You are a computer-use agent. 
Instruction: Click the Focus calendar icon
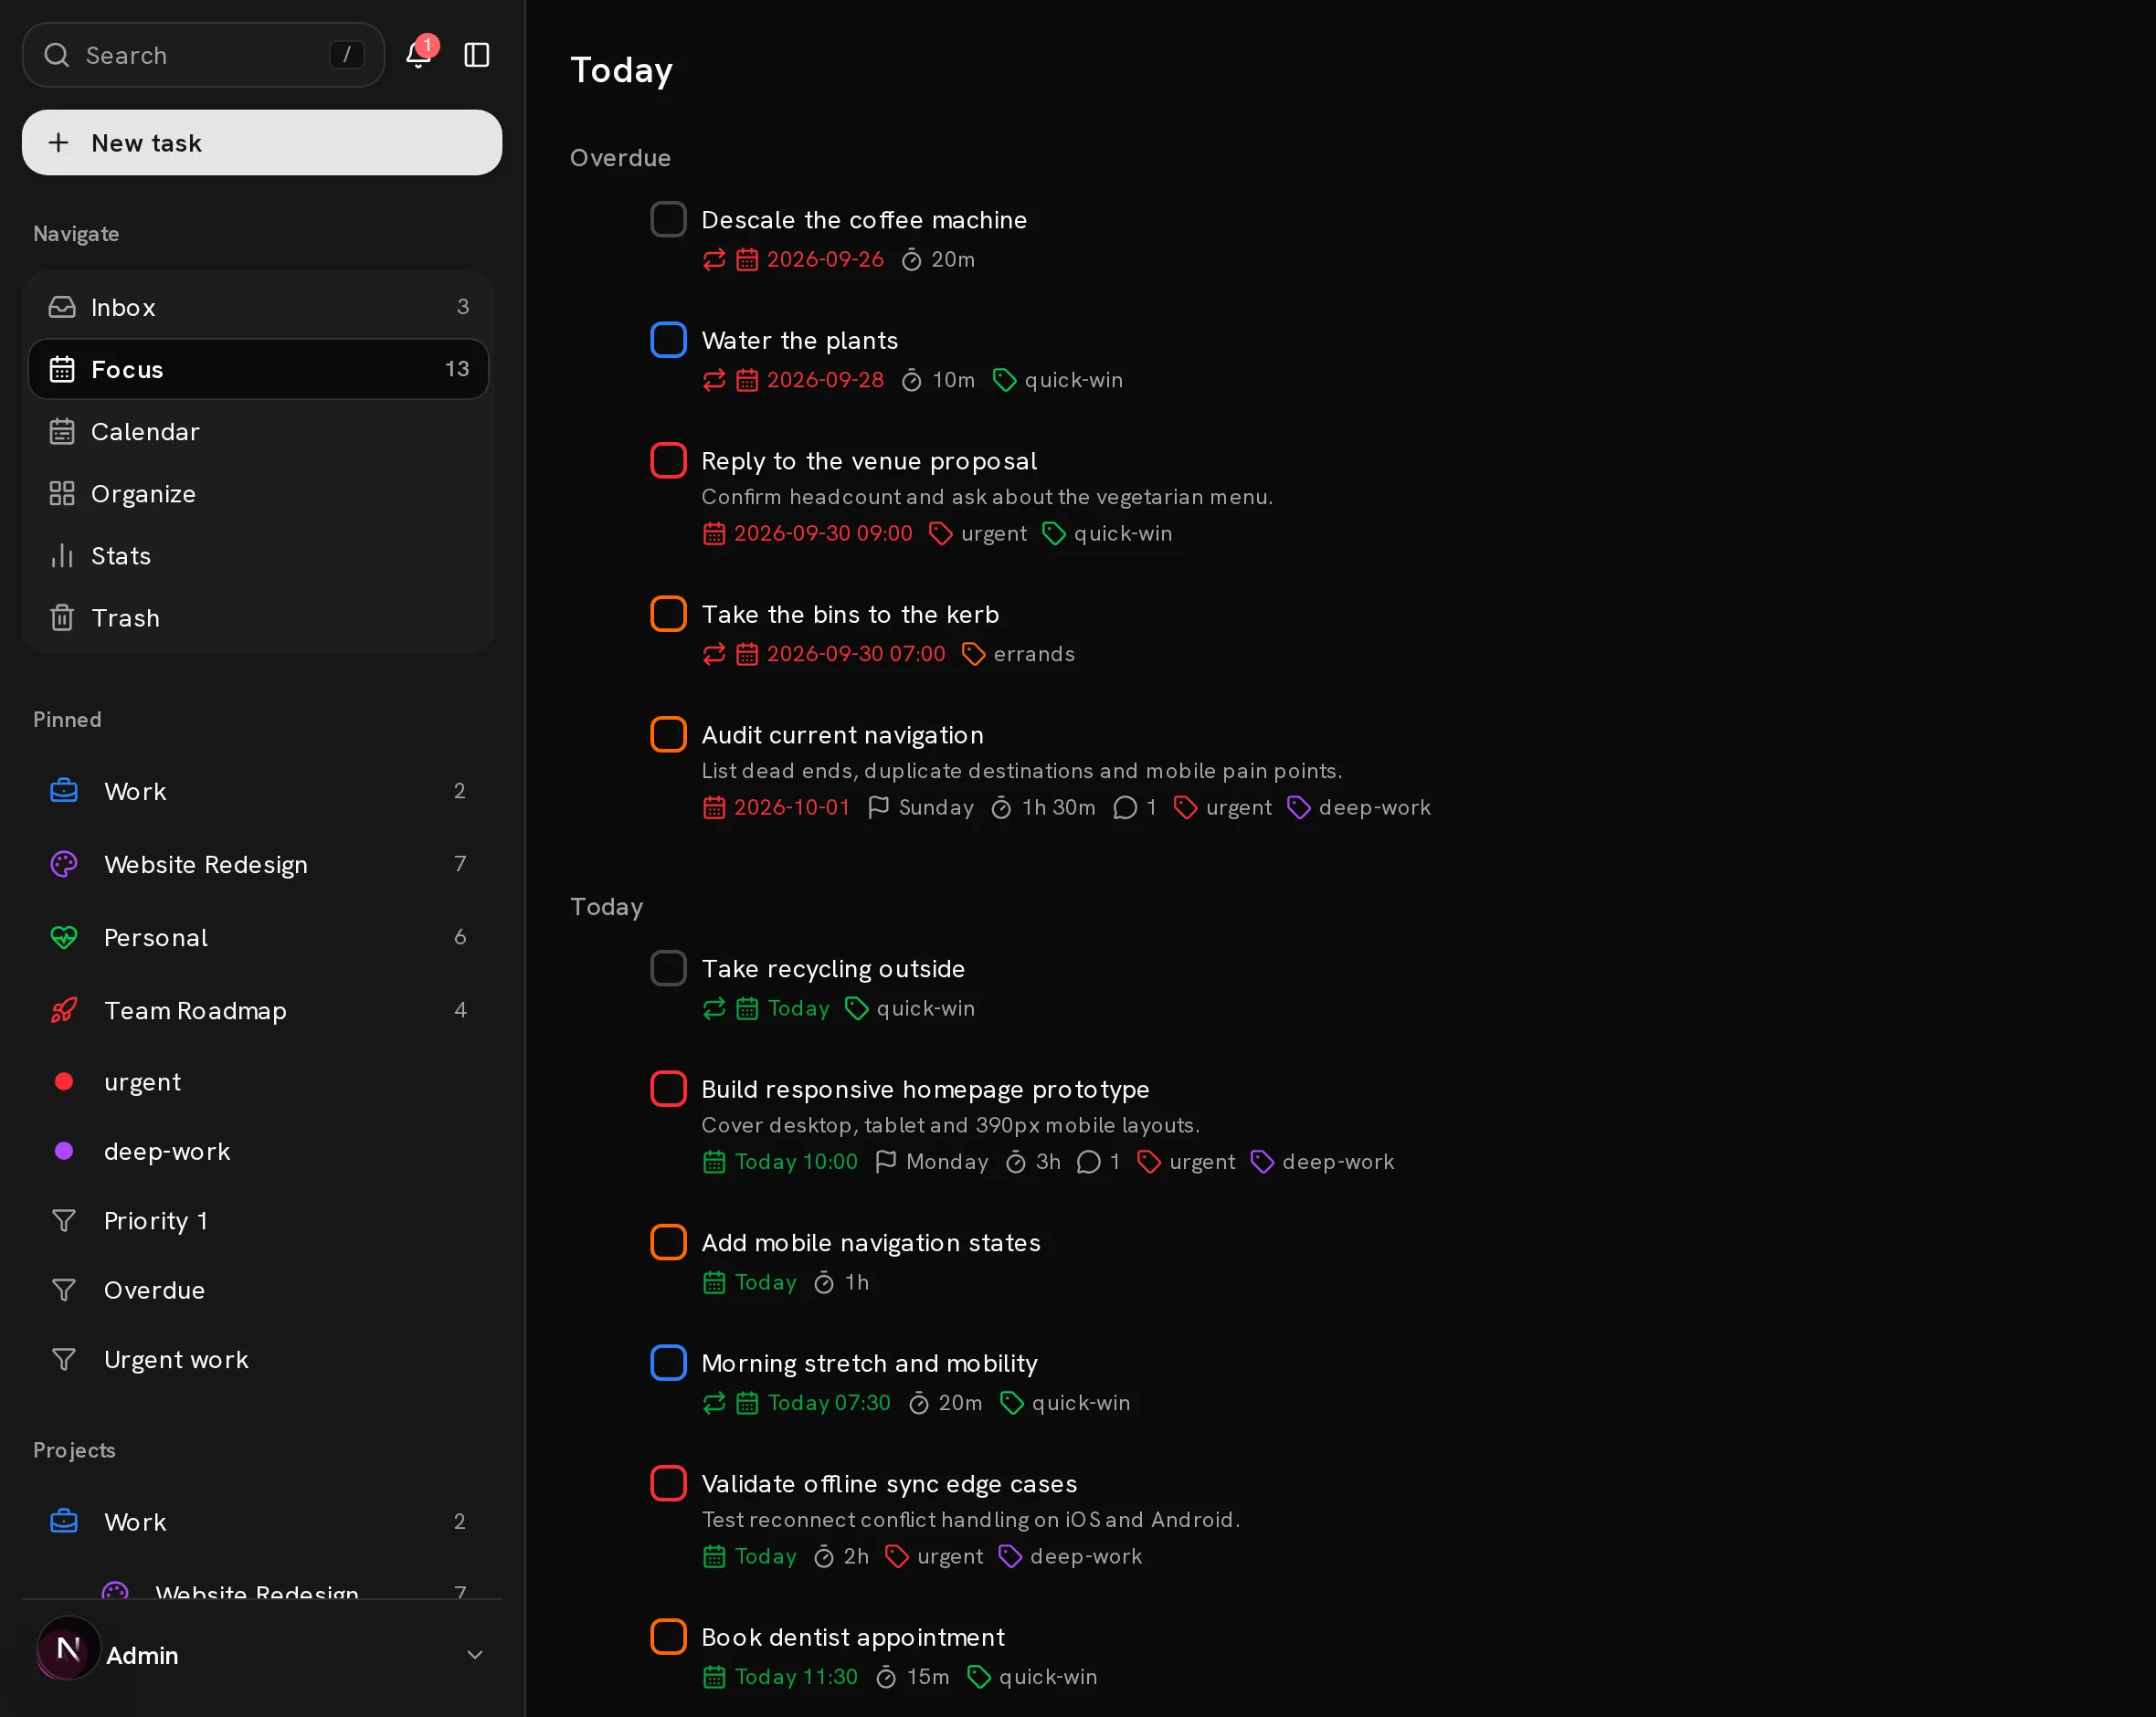(62, 369)
